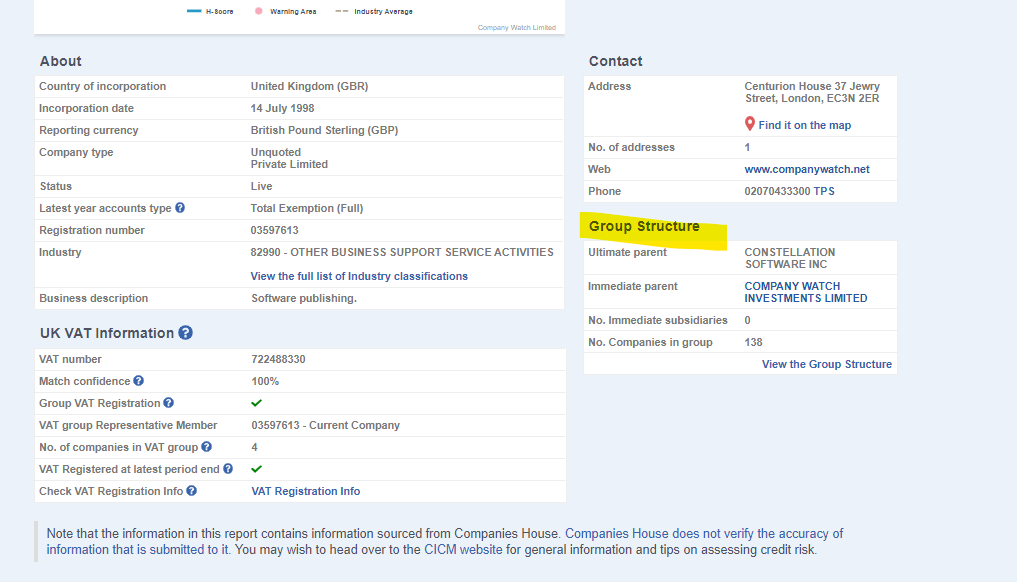Follow the Find it on the map link
The image size is (1017, 582).
(804, 125)
